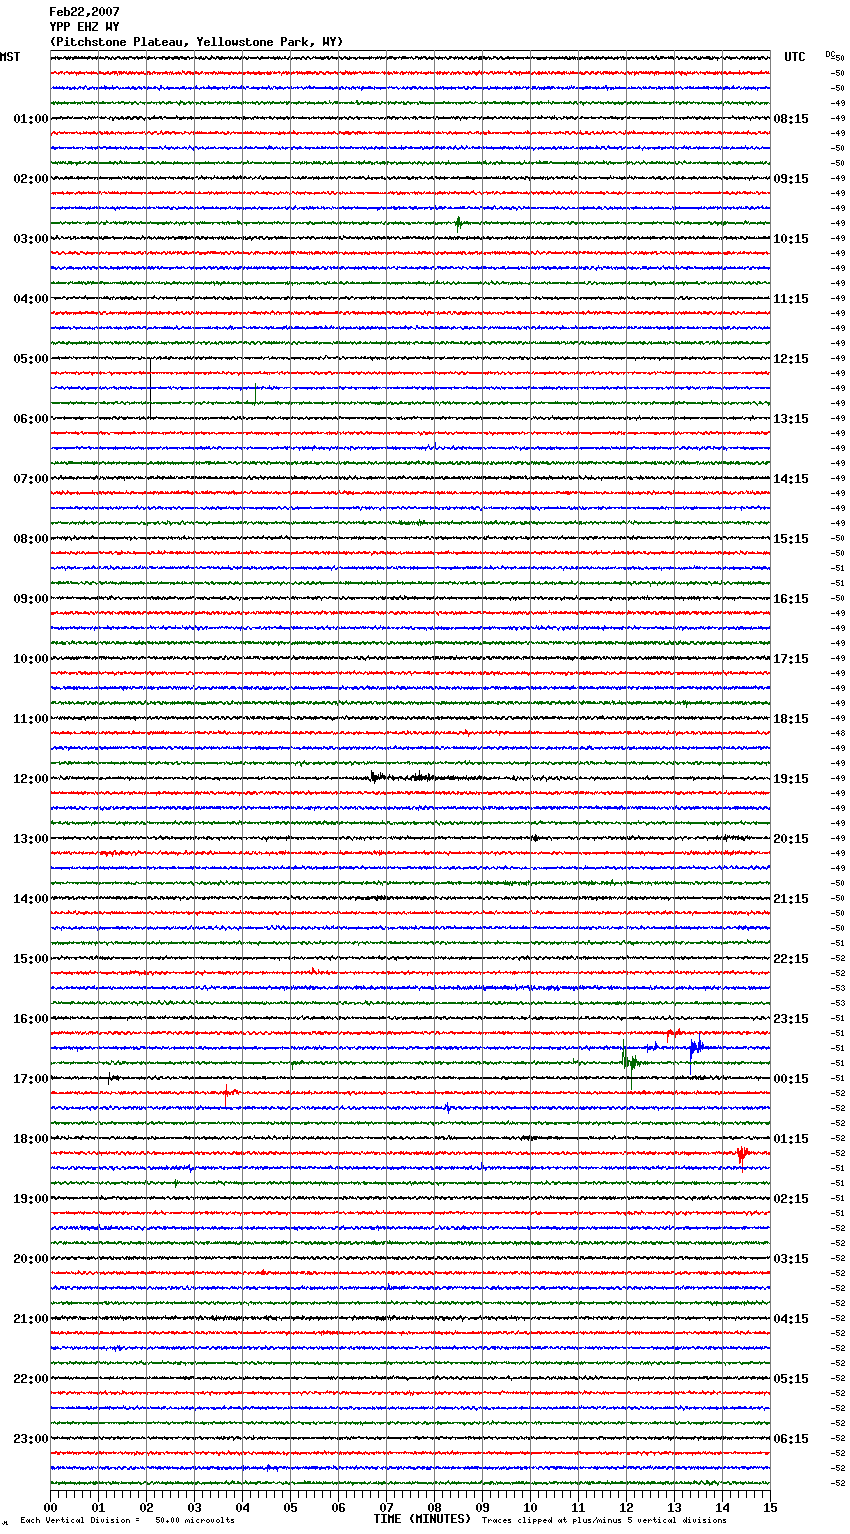Image resolution: width=850 pixels, height=1534 pixels.
Task: Click the 23:15 UTC time label
Action: pos(791,1019)
